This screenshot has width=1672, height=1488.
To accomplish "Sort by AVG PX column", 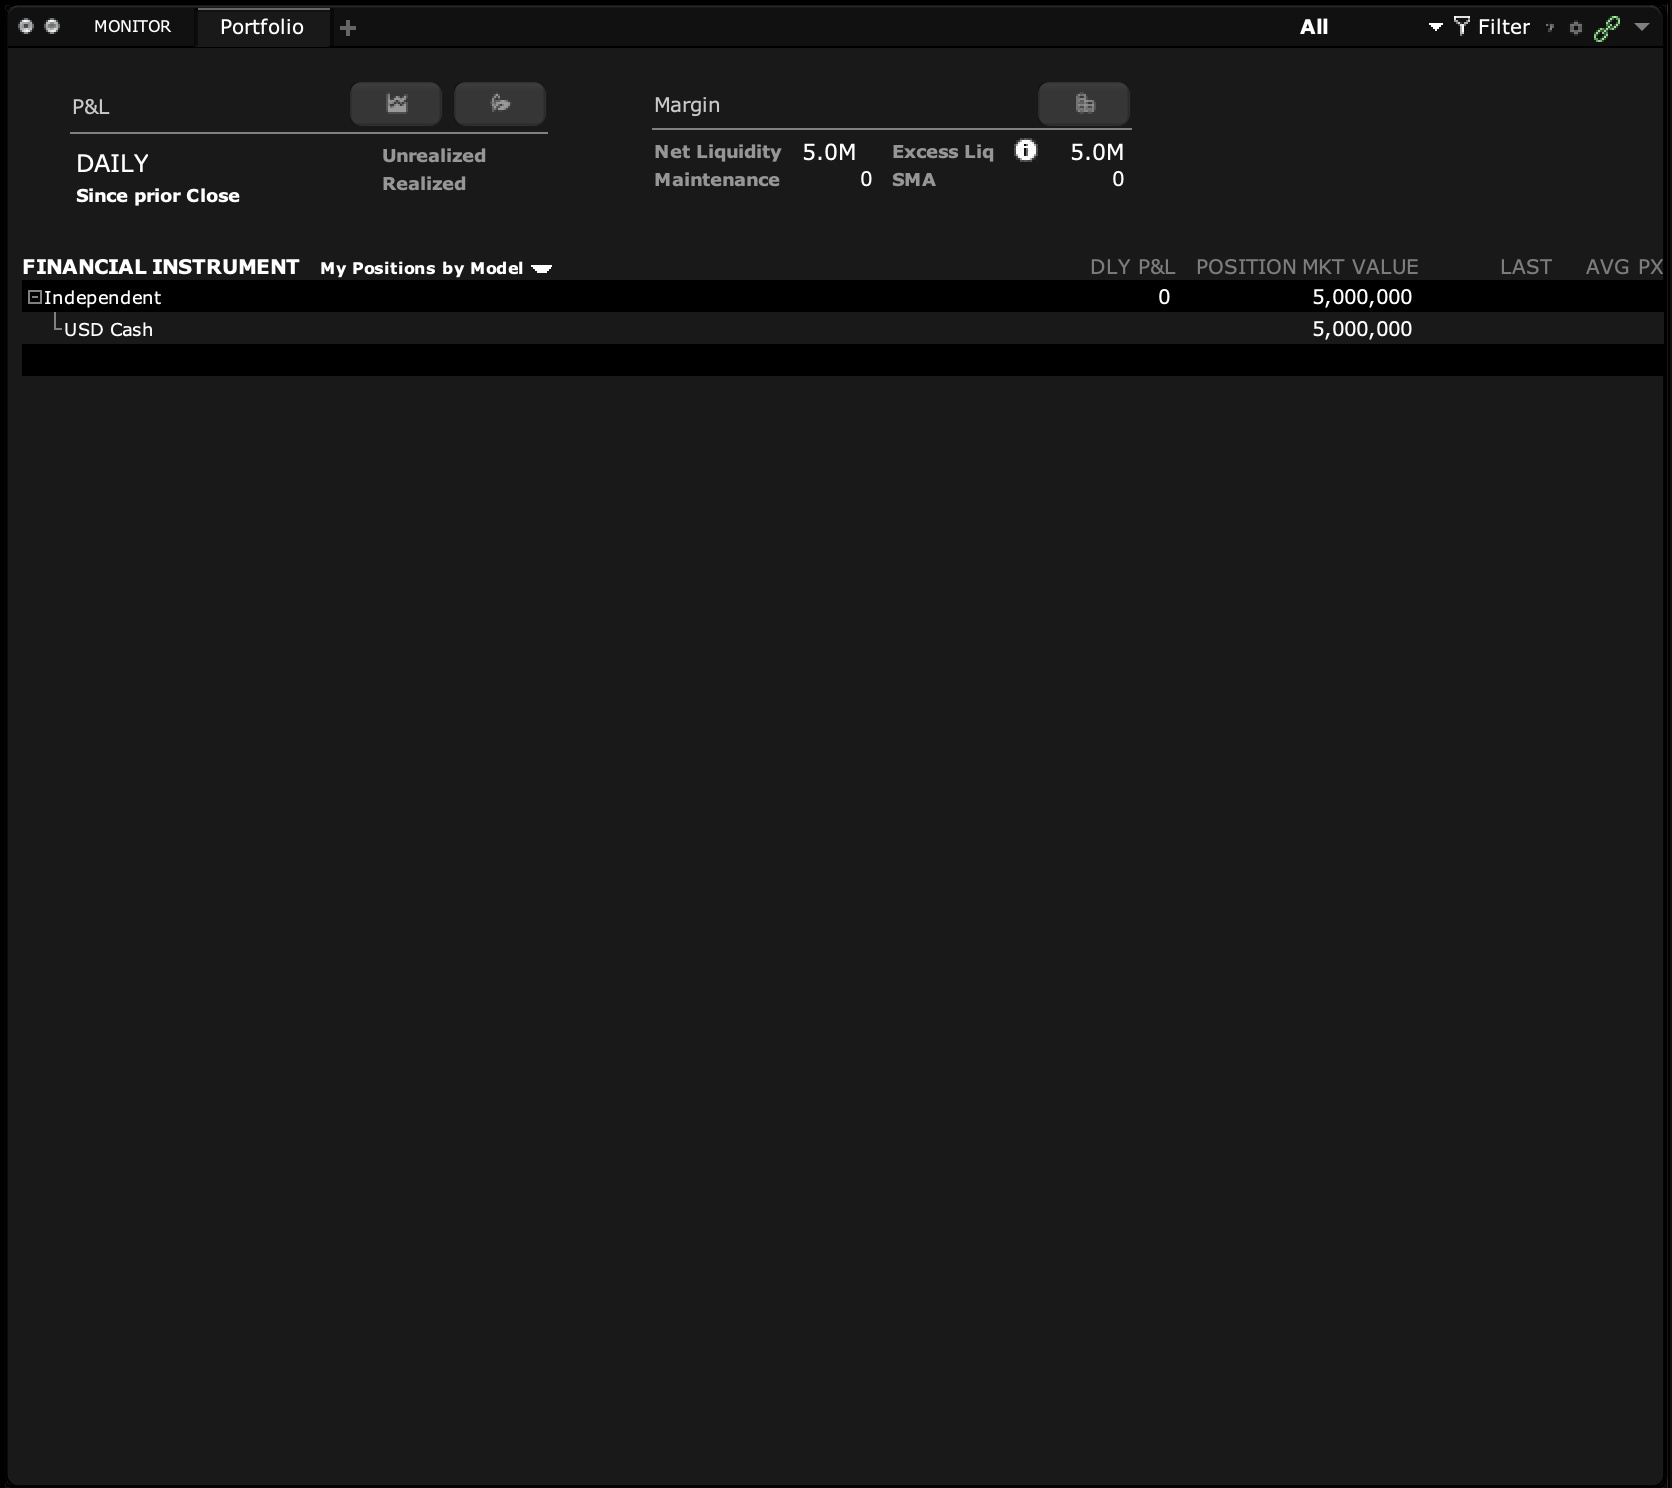I will pos(1624,267).
